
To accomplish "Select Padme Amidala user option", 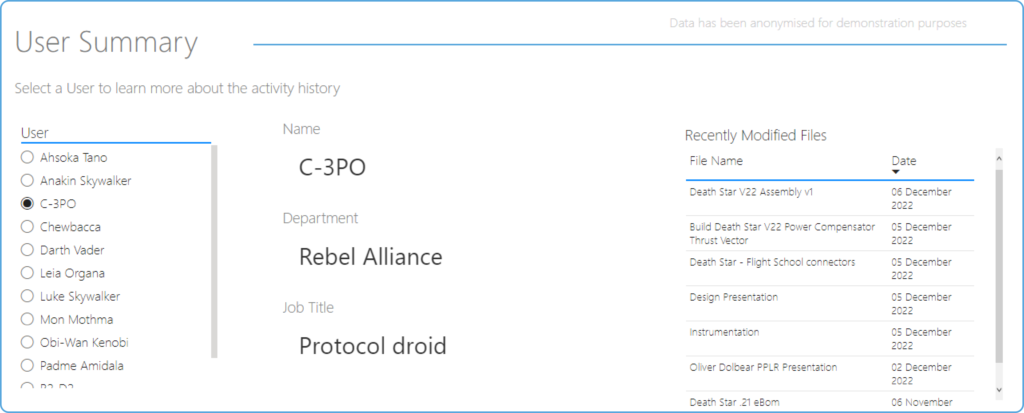I will click(x=27, y=365).
